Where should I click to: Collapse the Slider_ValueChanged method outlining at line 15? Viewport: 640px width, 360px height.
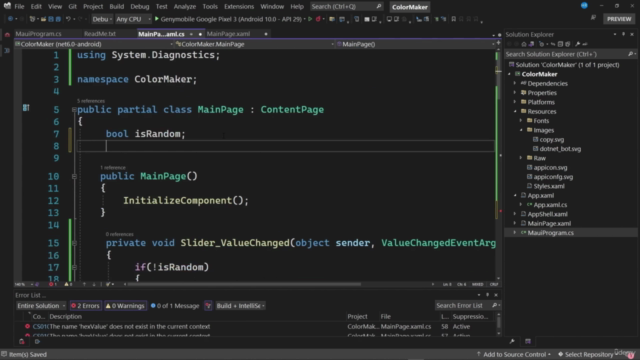(x=74, y=243)
